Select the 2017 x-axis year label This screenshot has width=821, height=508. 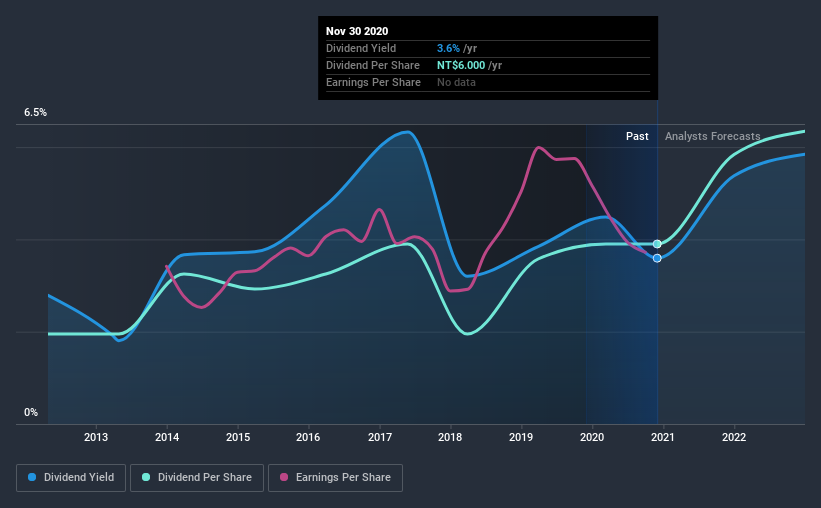[380, 437]
